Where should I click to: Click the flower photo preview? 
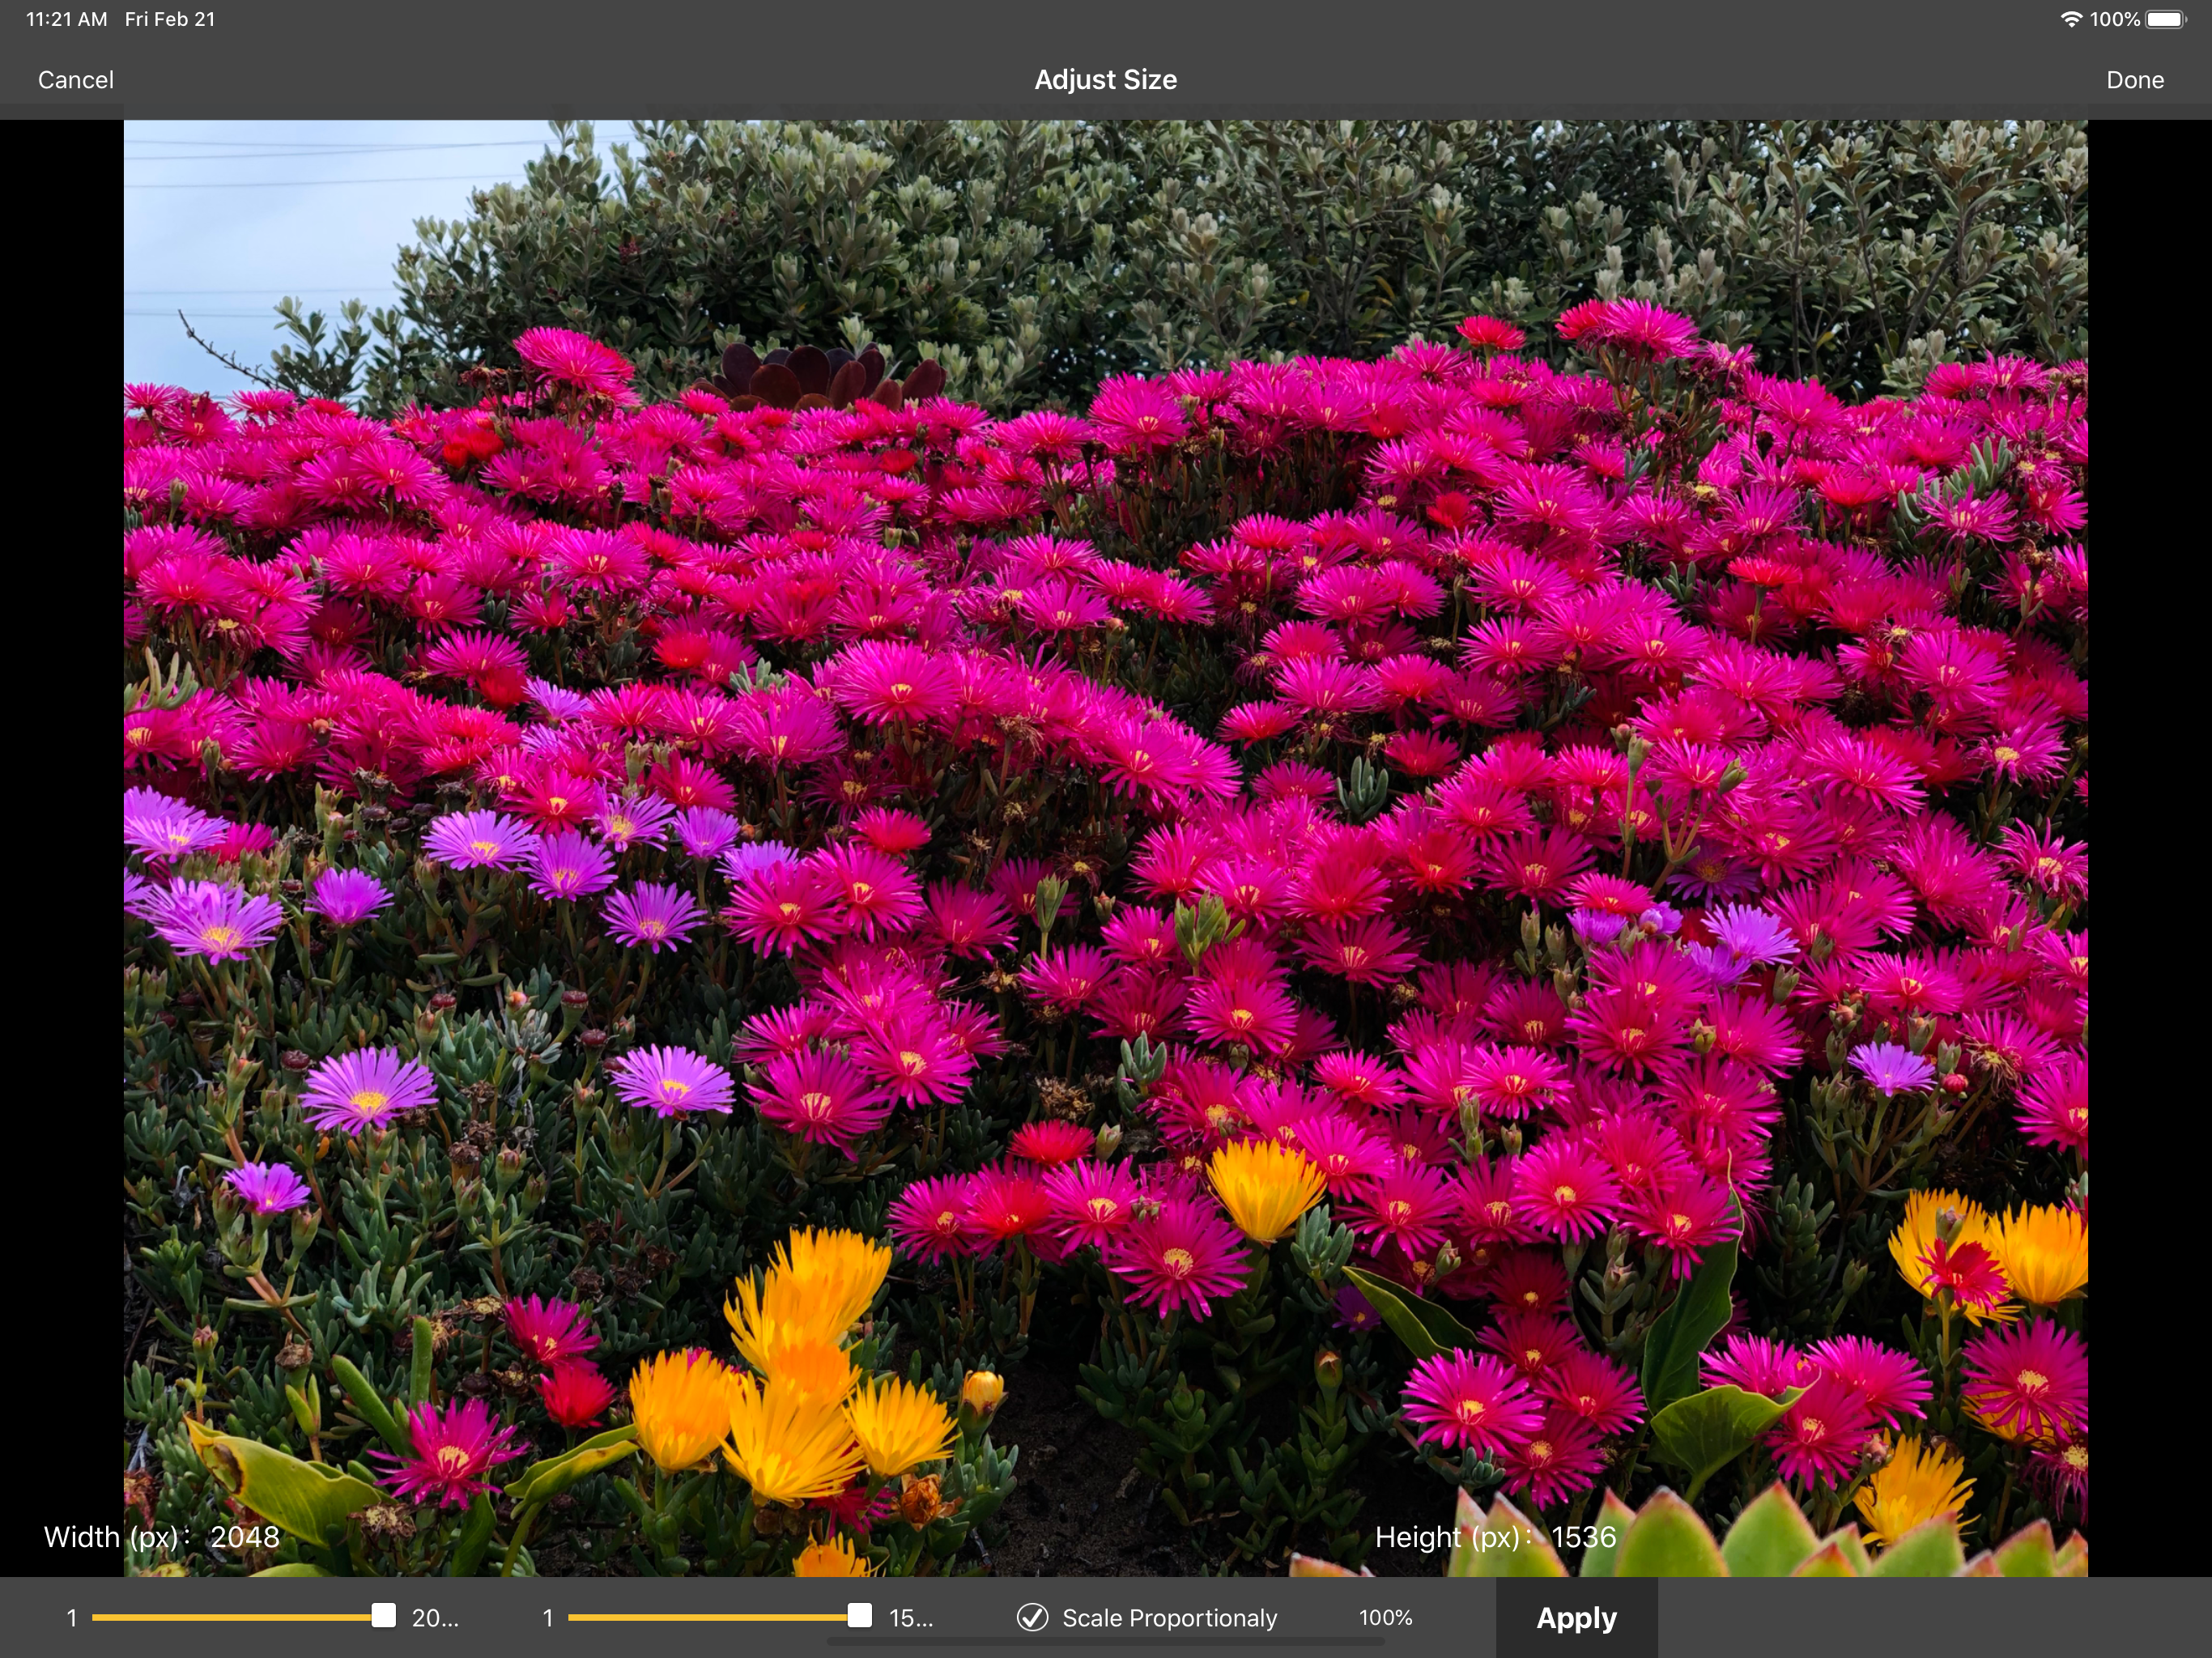click(1105, 800)
